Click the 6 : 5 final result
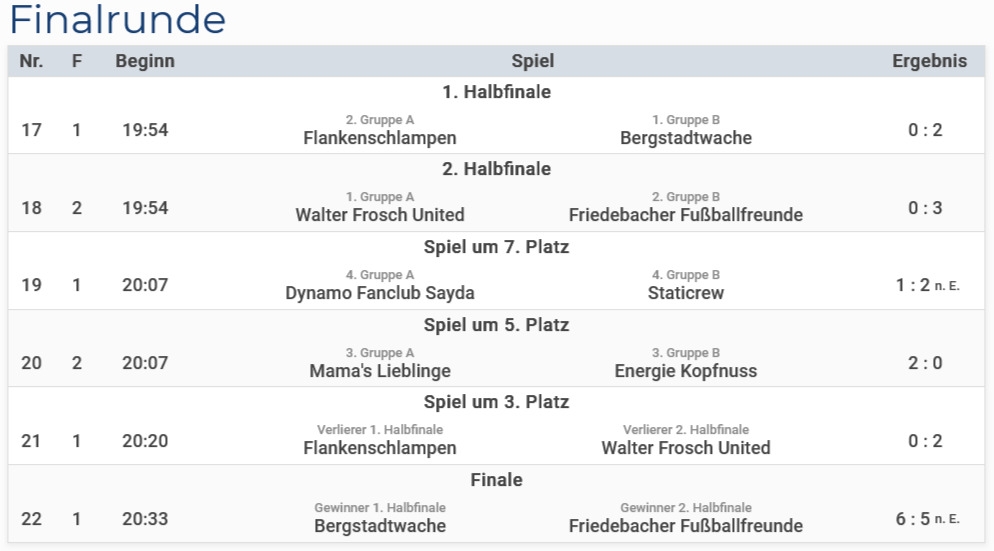The image size is (994, 551). click(x=913, y=519)
